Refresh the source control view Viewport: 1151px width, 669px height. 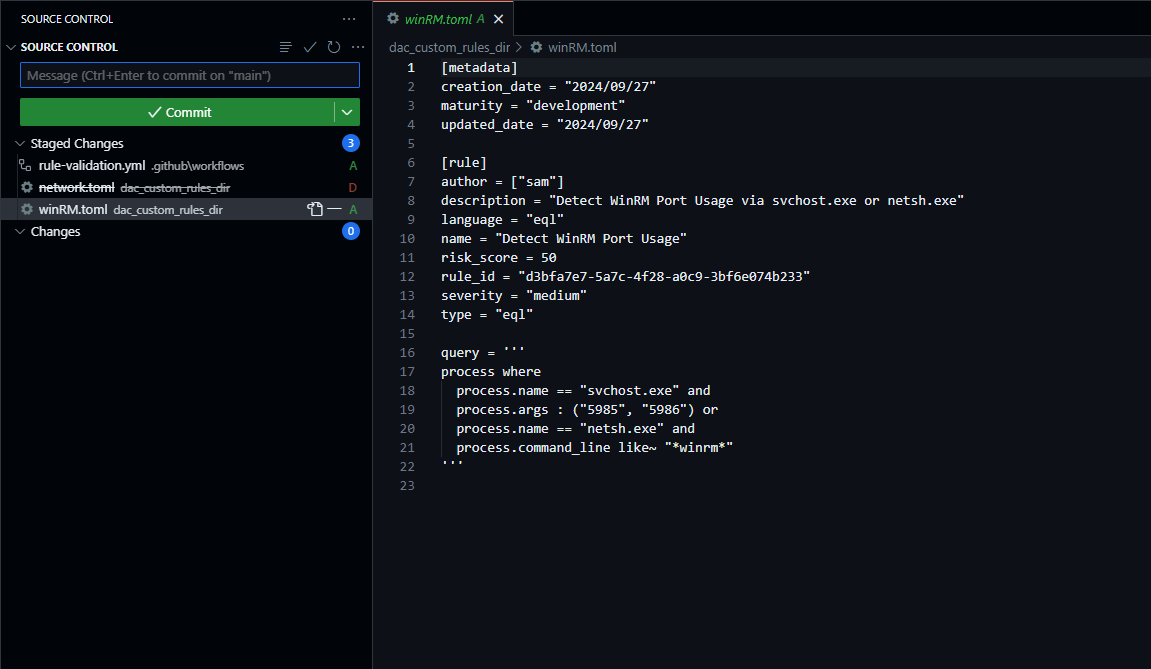(x=334, y=47)
